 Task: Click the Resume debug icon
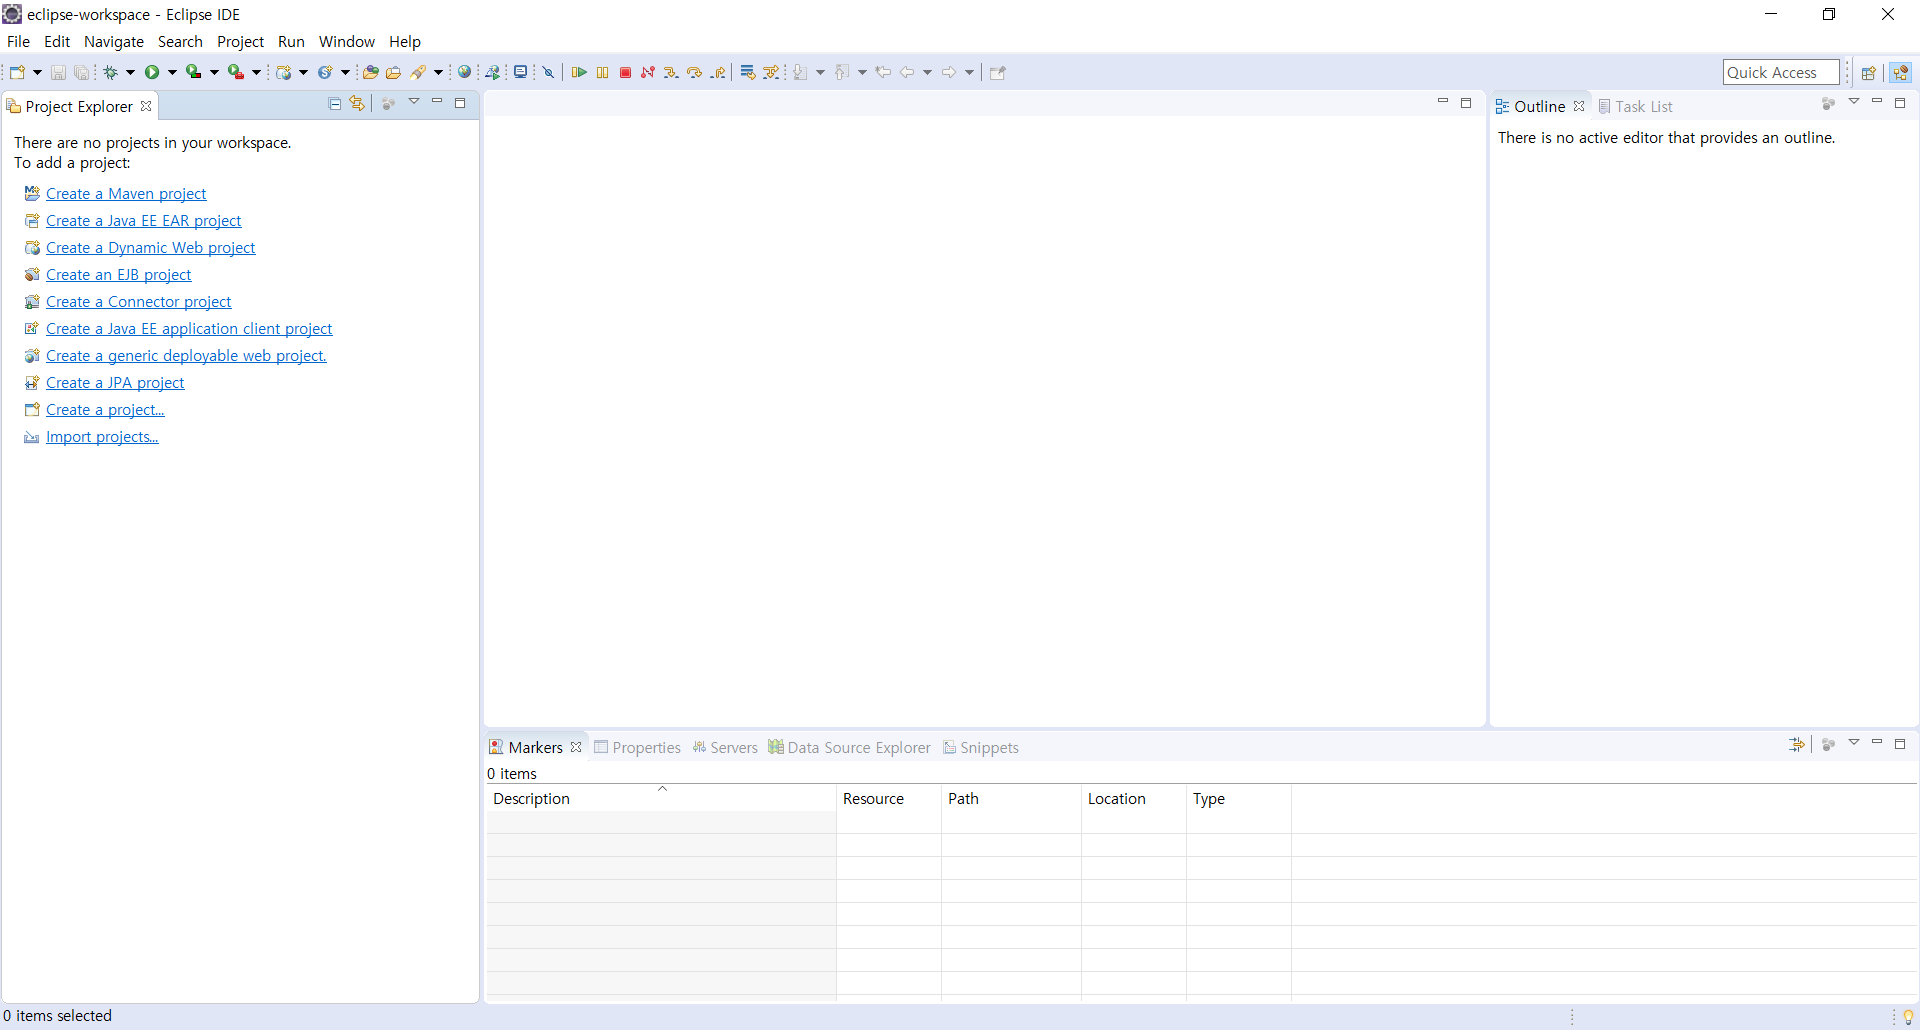(x=579, y=72)
